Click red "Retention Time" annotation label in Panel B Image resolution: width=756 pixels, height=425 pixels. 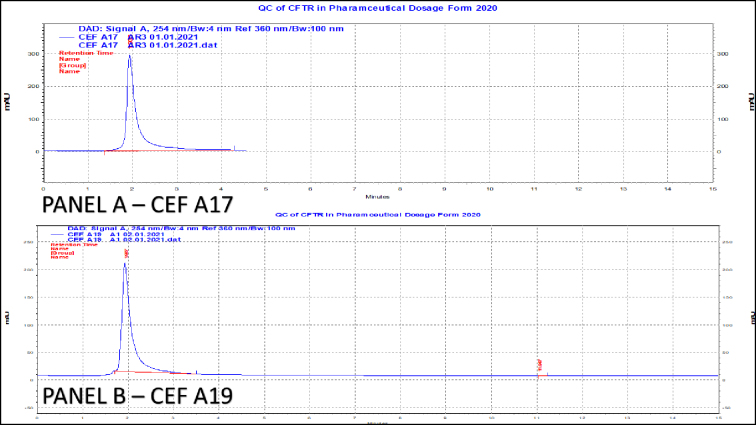74,245
